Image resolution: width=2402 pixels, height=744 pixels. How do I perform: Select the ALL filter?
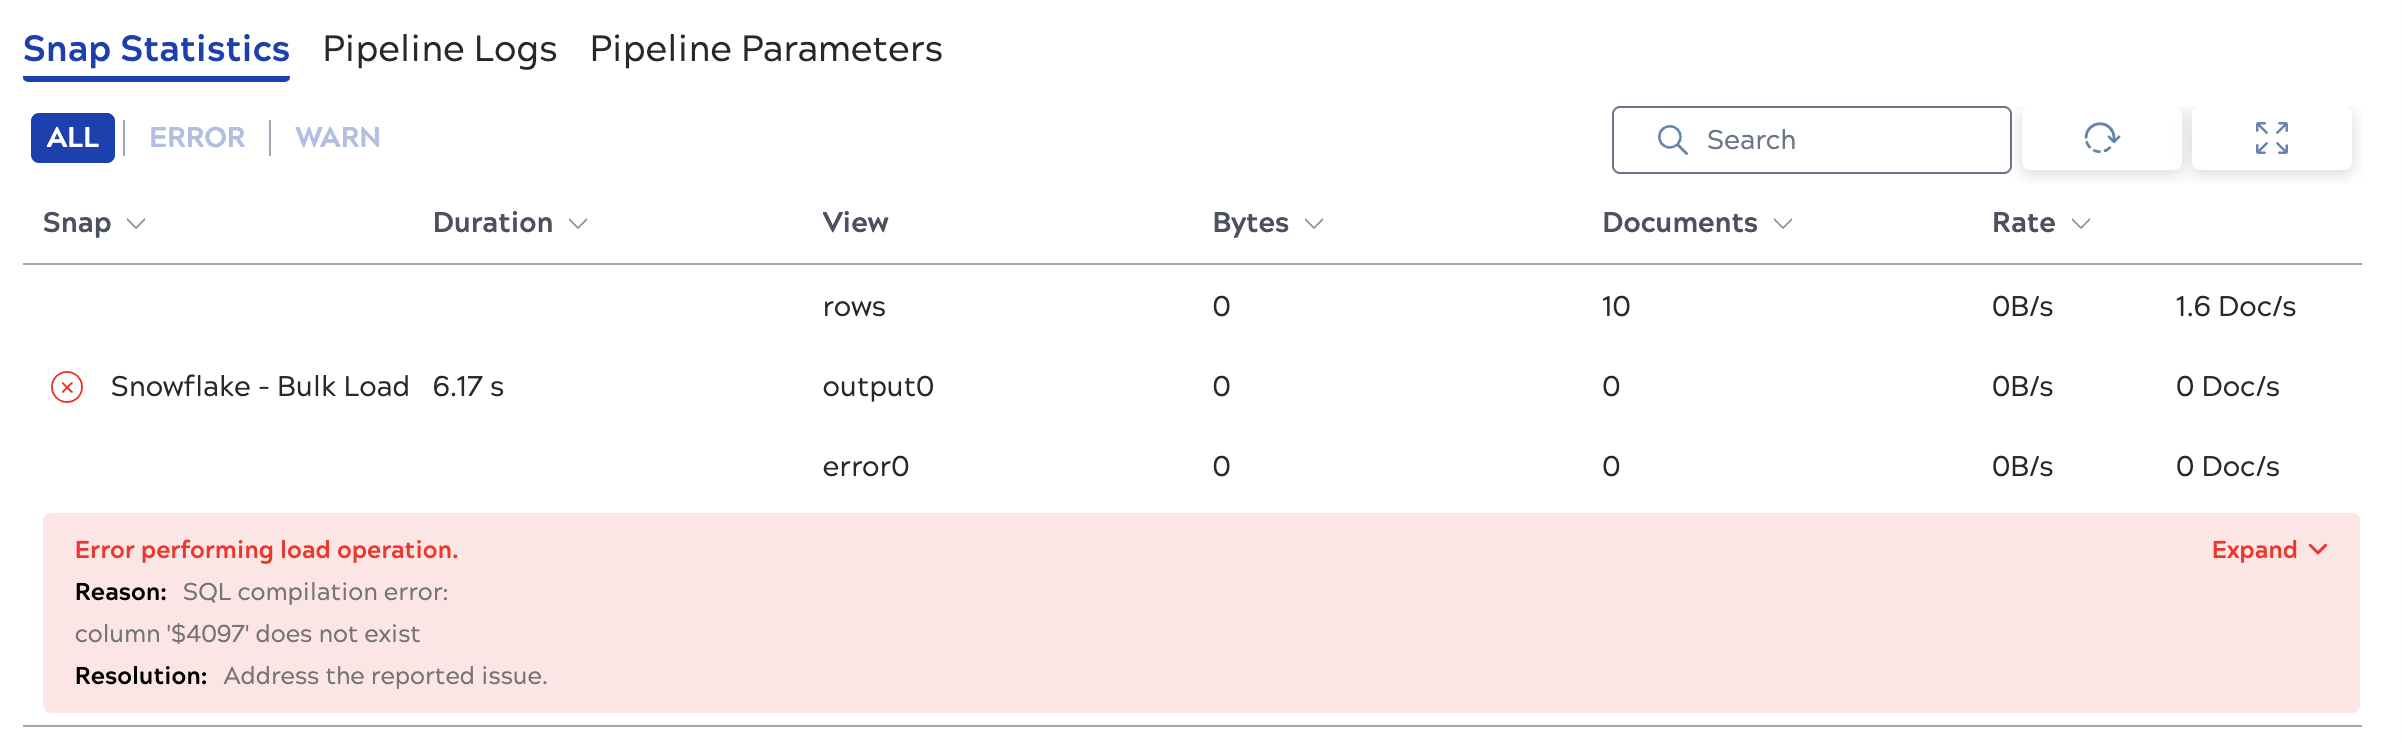point(71,137)
